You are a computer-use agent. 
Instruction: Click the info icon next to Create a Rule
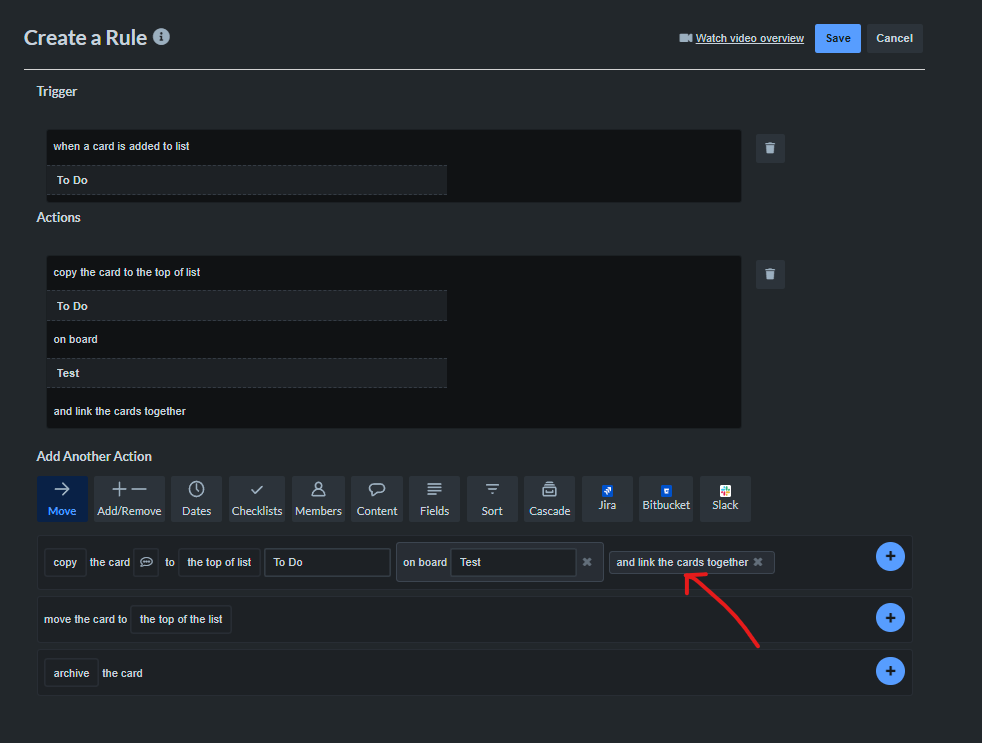coord(161,37)
